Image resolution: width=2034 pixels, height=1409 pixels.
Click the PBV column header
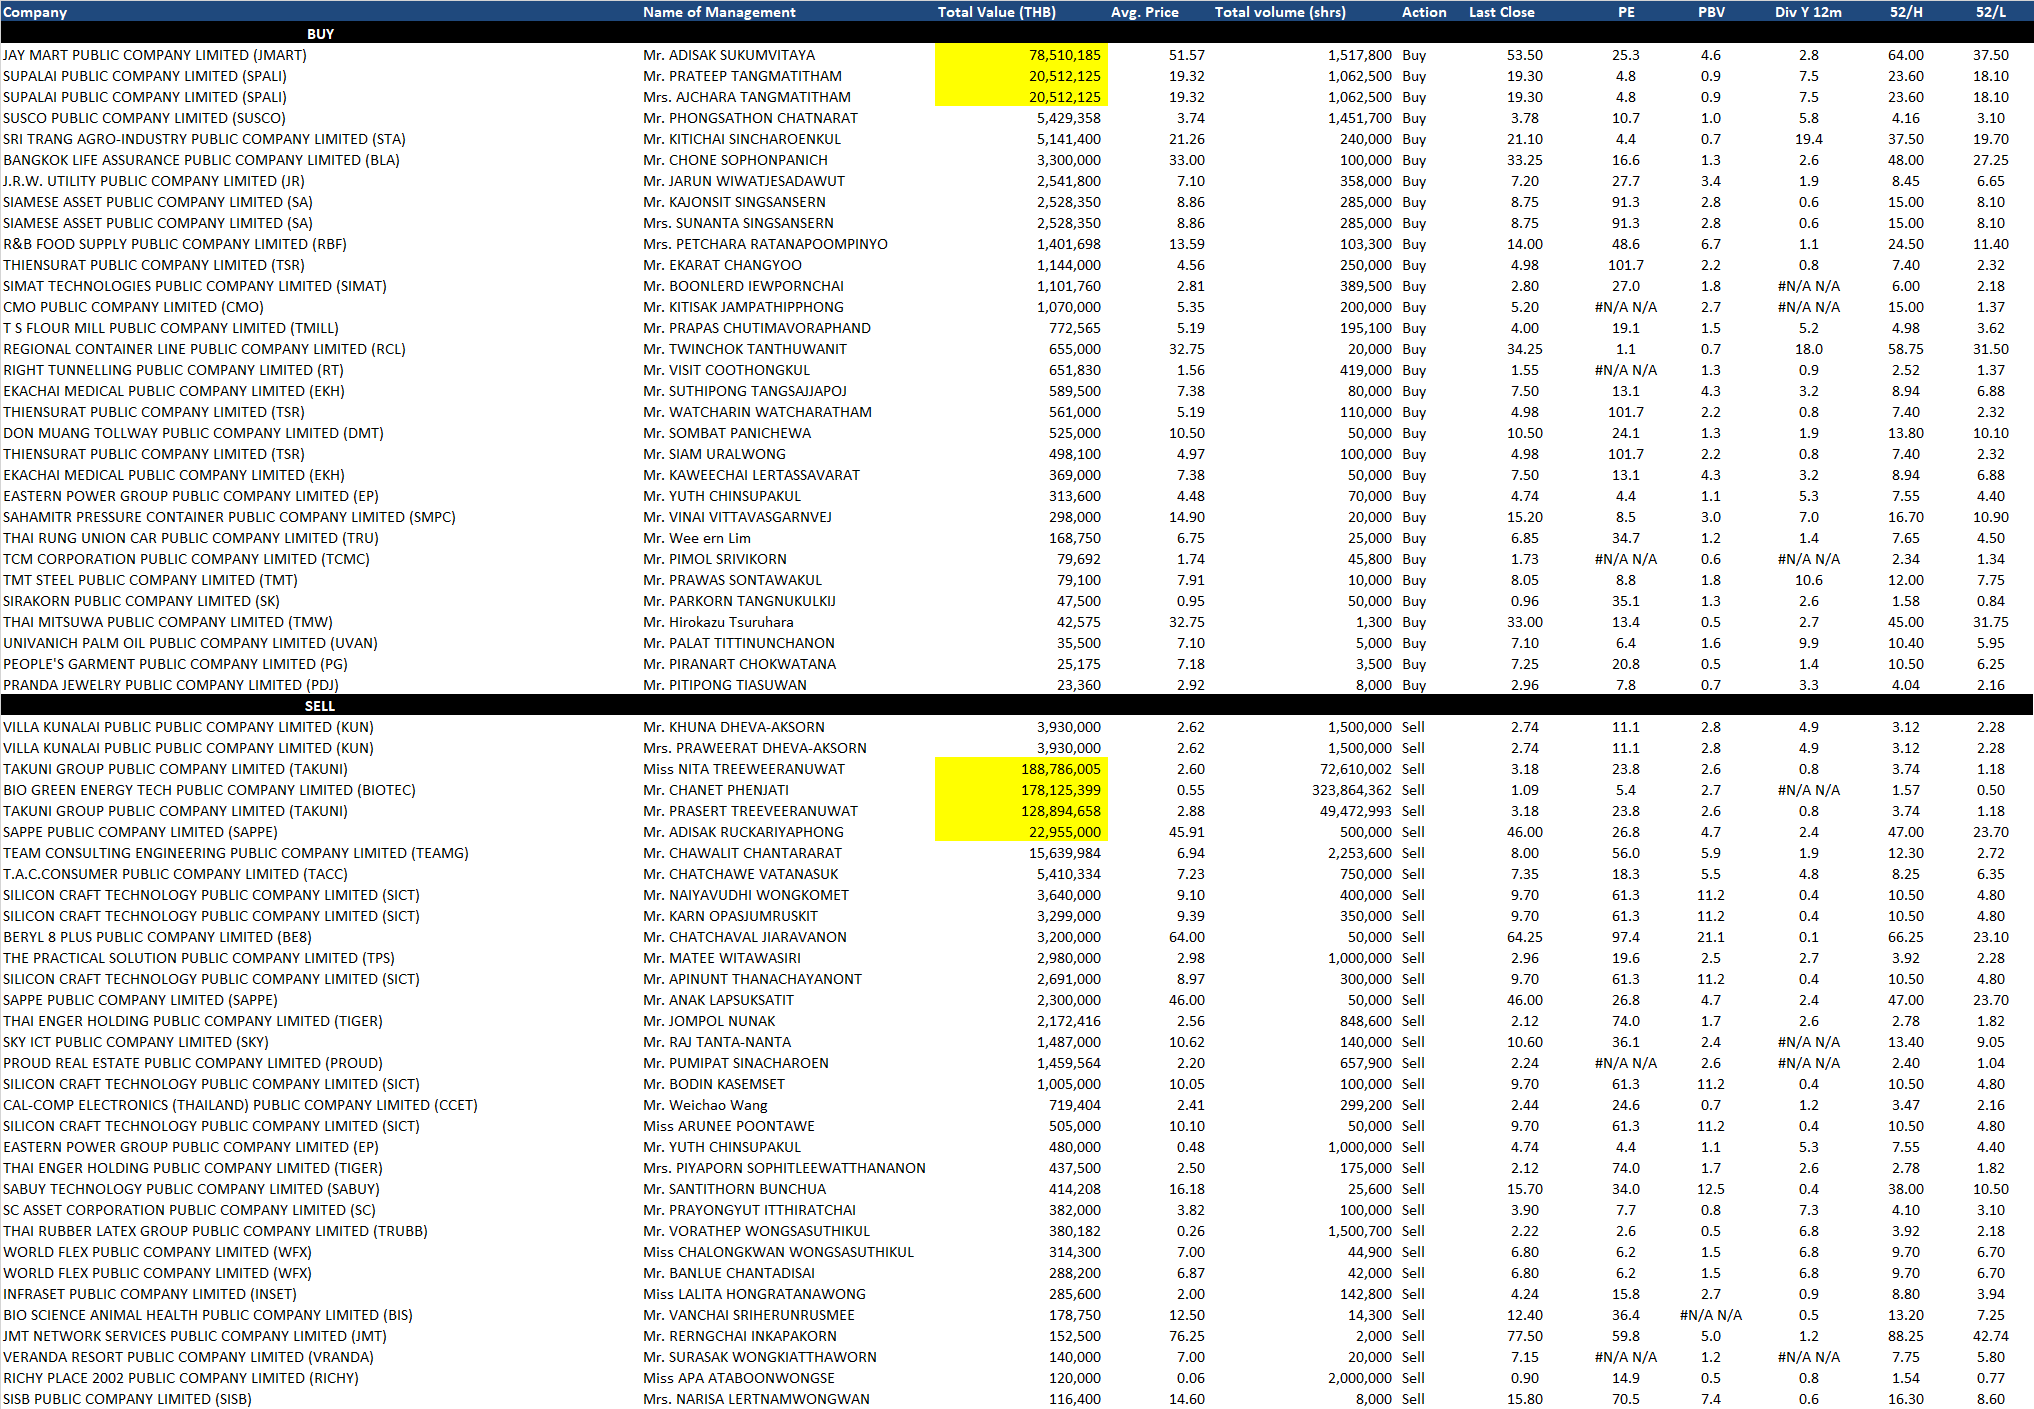(1711, 12)
